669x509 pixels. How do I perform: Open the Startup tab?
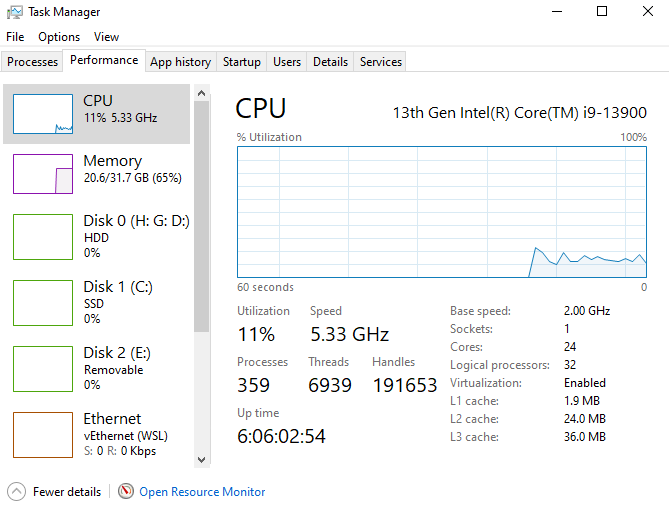pos(241,62)
